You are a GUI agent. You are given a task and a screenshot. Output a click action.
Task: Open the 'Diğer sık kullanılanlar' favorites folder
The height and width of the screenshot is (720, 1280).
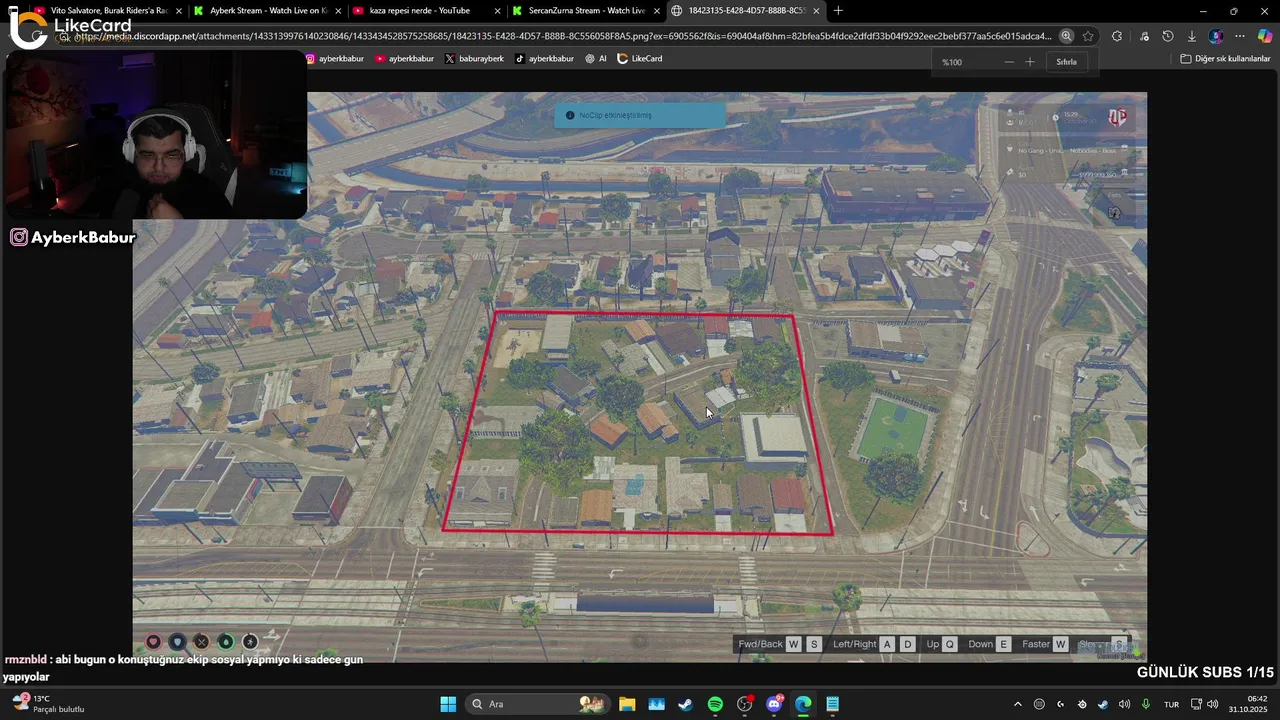point(1225,59)
